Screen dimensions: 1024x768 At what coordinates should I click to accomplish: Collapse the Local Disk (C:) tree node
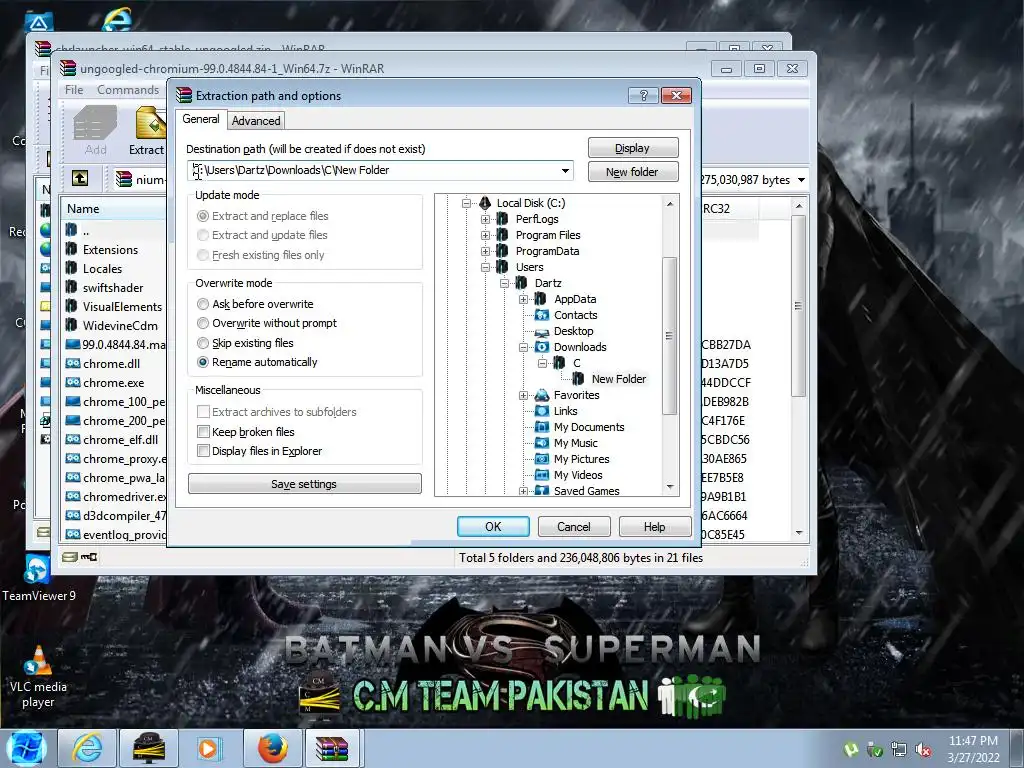tap(466, 203)
